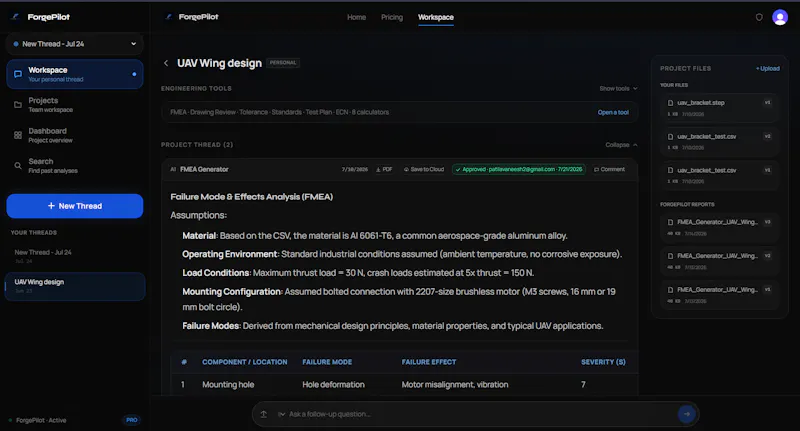Click v1 version tag of uav_bracket.step

click(767, 103)
